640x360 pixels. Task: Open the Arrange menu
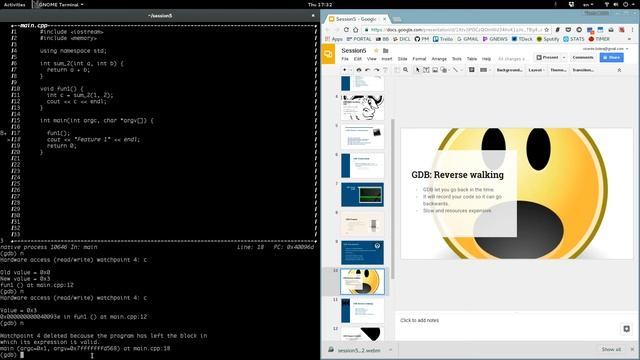pyautogui.click(x=439, y=59)
